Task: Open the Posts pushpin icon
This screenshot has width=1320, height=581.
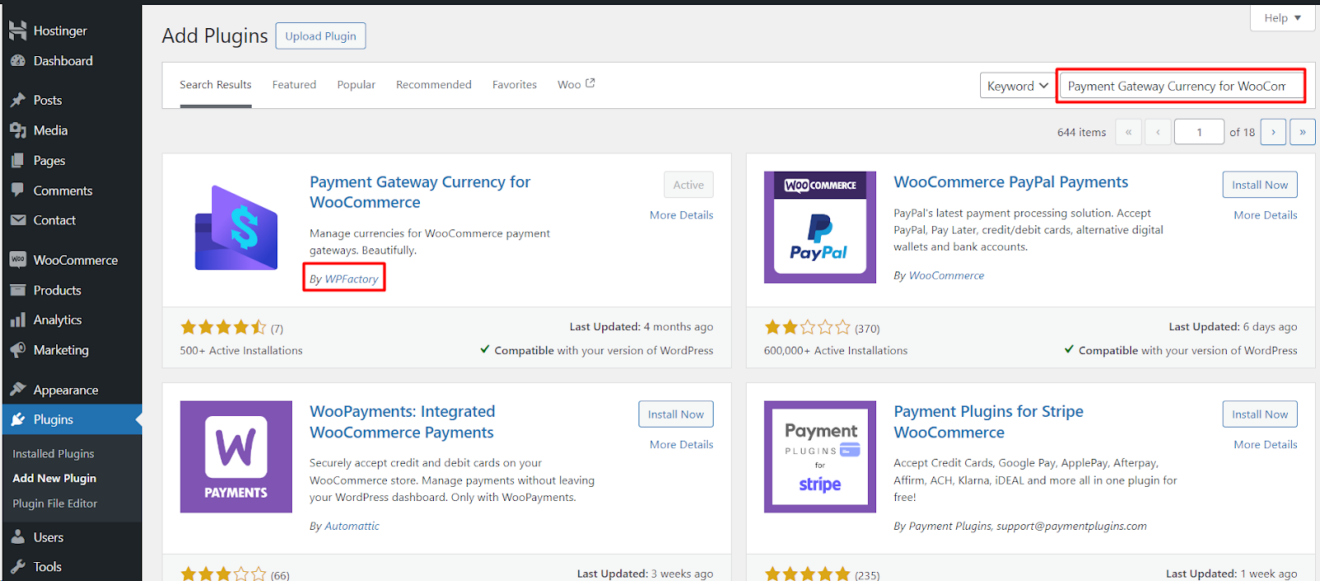Action: [18, 100]
